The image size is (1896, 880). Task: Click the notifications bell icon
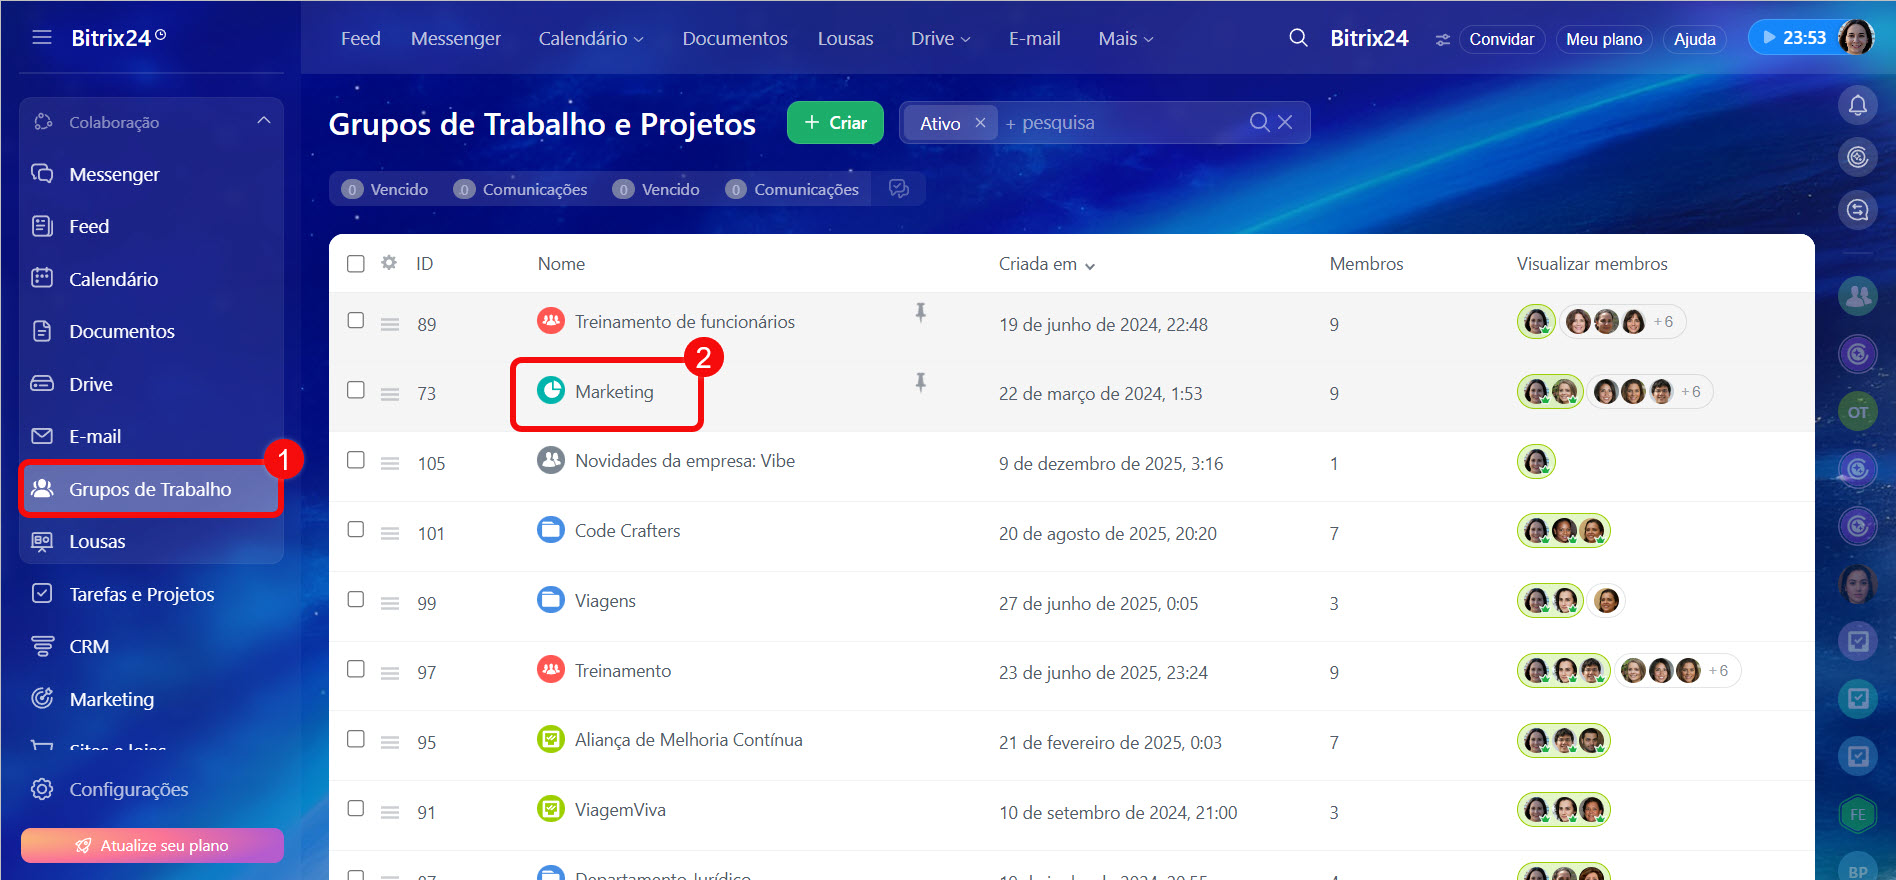(x=1857, y=105)
